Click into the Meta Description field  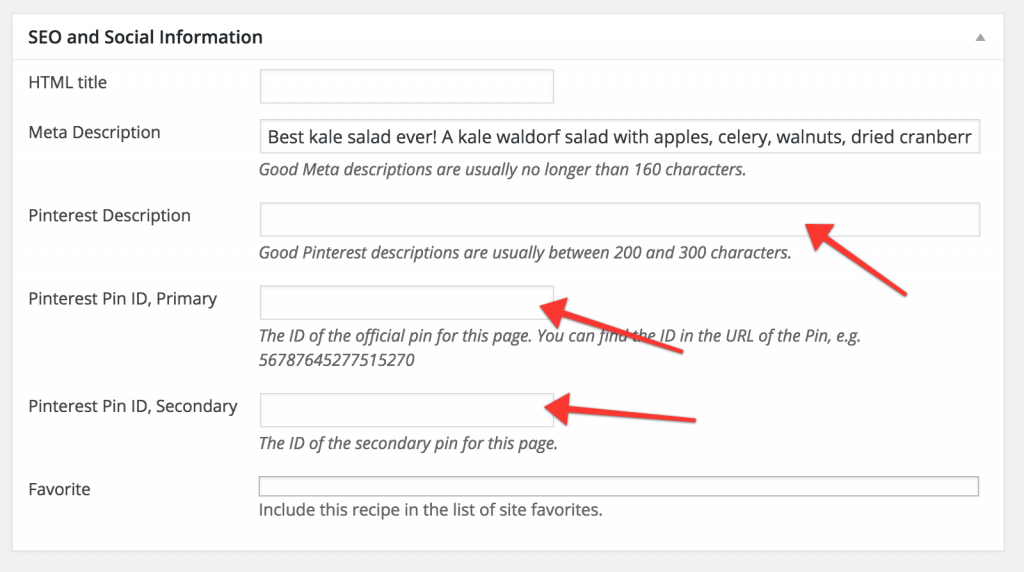pos(619,136)
